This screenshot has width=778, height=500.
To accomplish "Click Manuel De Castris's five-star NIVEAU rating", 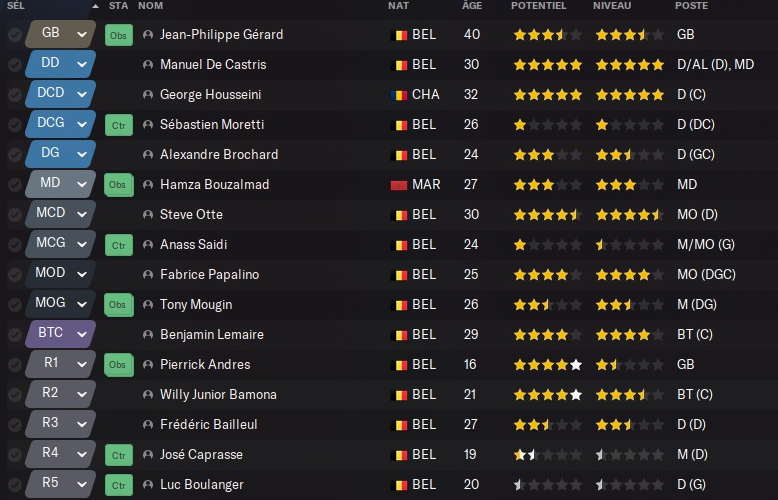I will pyautogui.click(x=629, y=65).
